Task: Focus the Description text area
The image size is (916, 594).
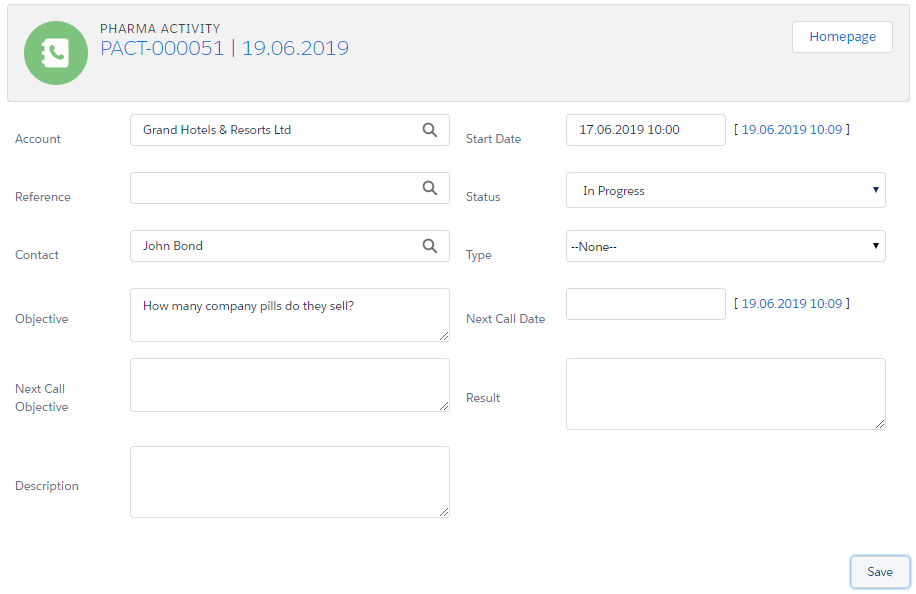Action: [289, 482]
